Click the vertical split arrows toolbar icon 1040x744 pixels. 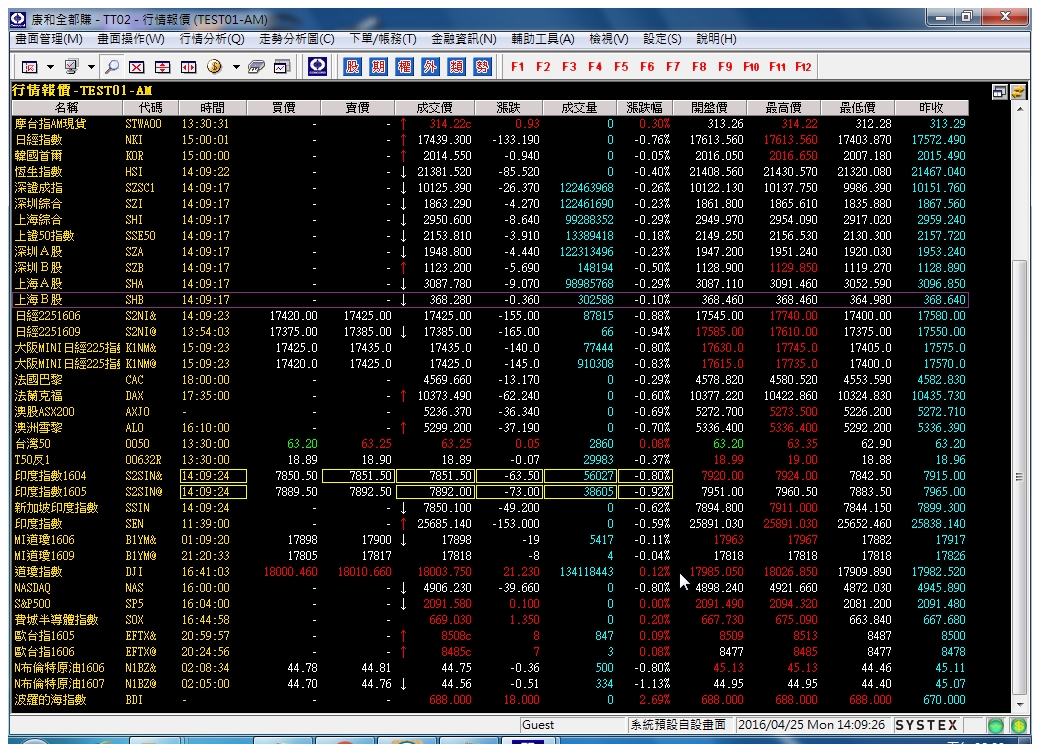[x=162, y=67]
